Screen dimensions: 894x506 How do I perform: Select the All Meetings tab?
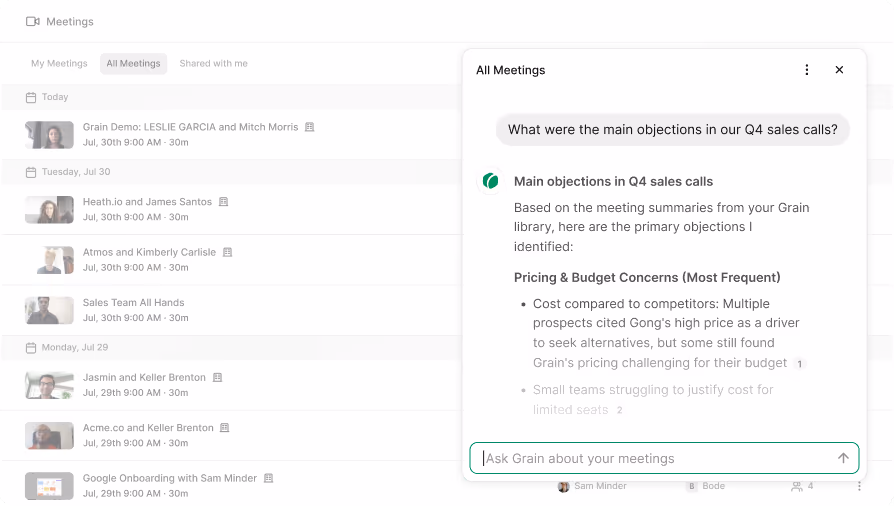(x=133, y=63)
